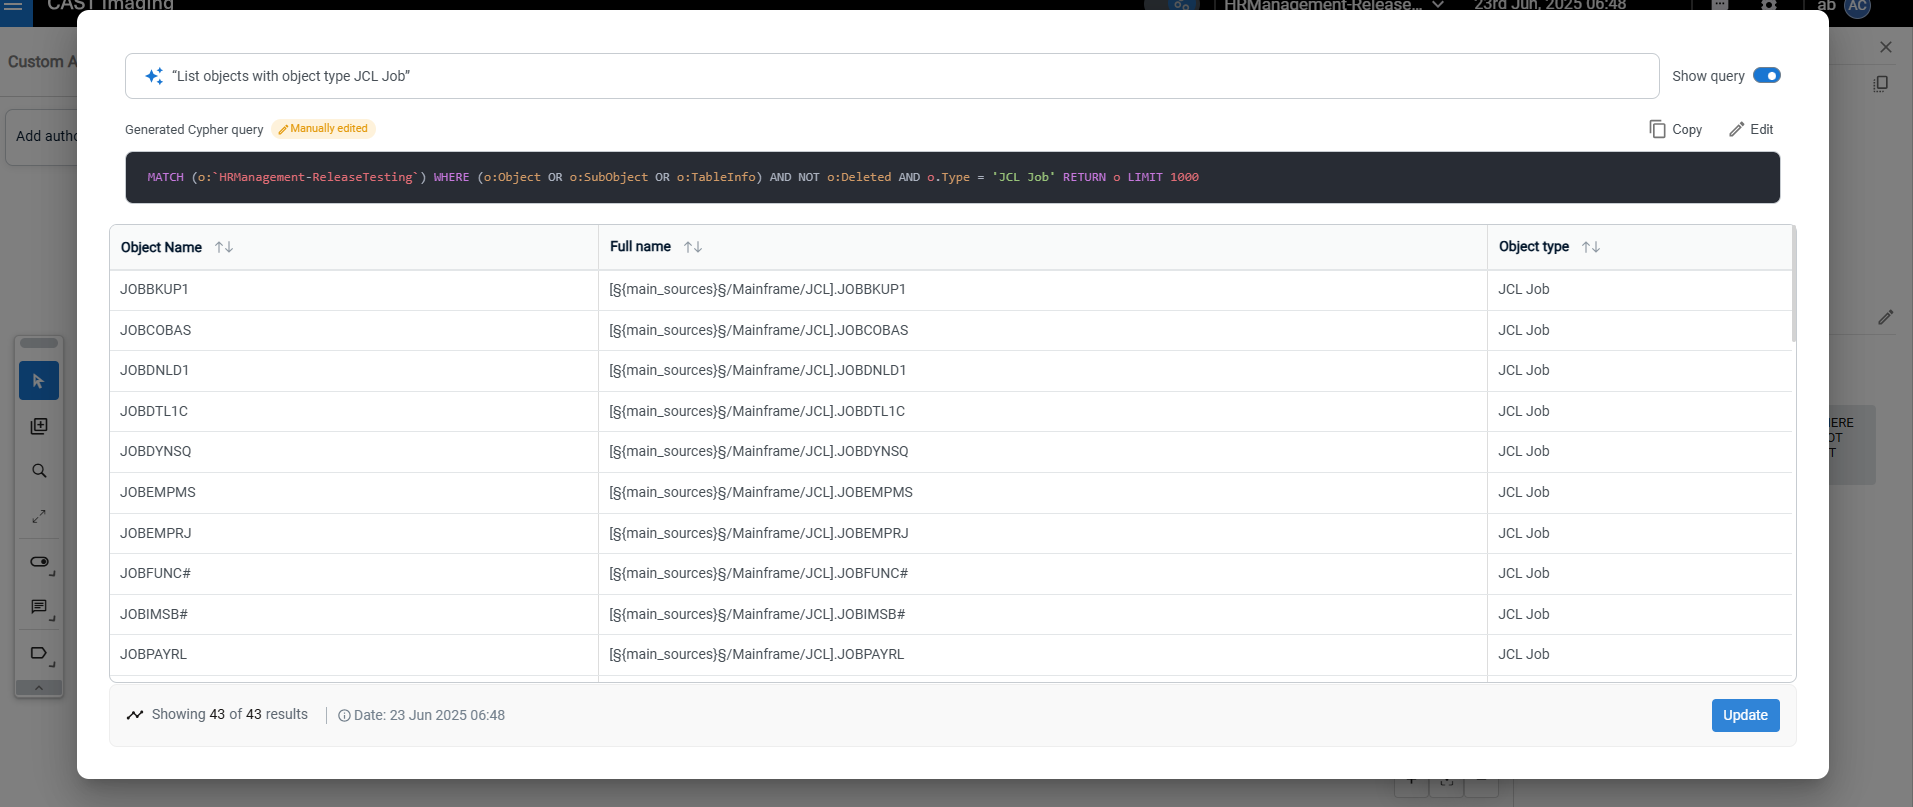Click the full name path ending in JCL].JOBPAYRL
The width and height of the screenshot is (1913, 807).
coord(757,655)
